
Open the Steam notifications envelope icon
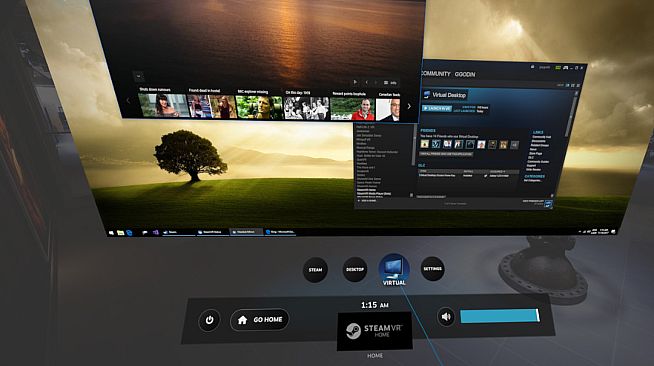click(533, 66)
